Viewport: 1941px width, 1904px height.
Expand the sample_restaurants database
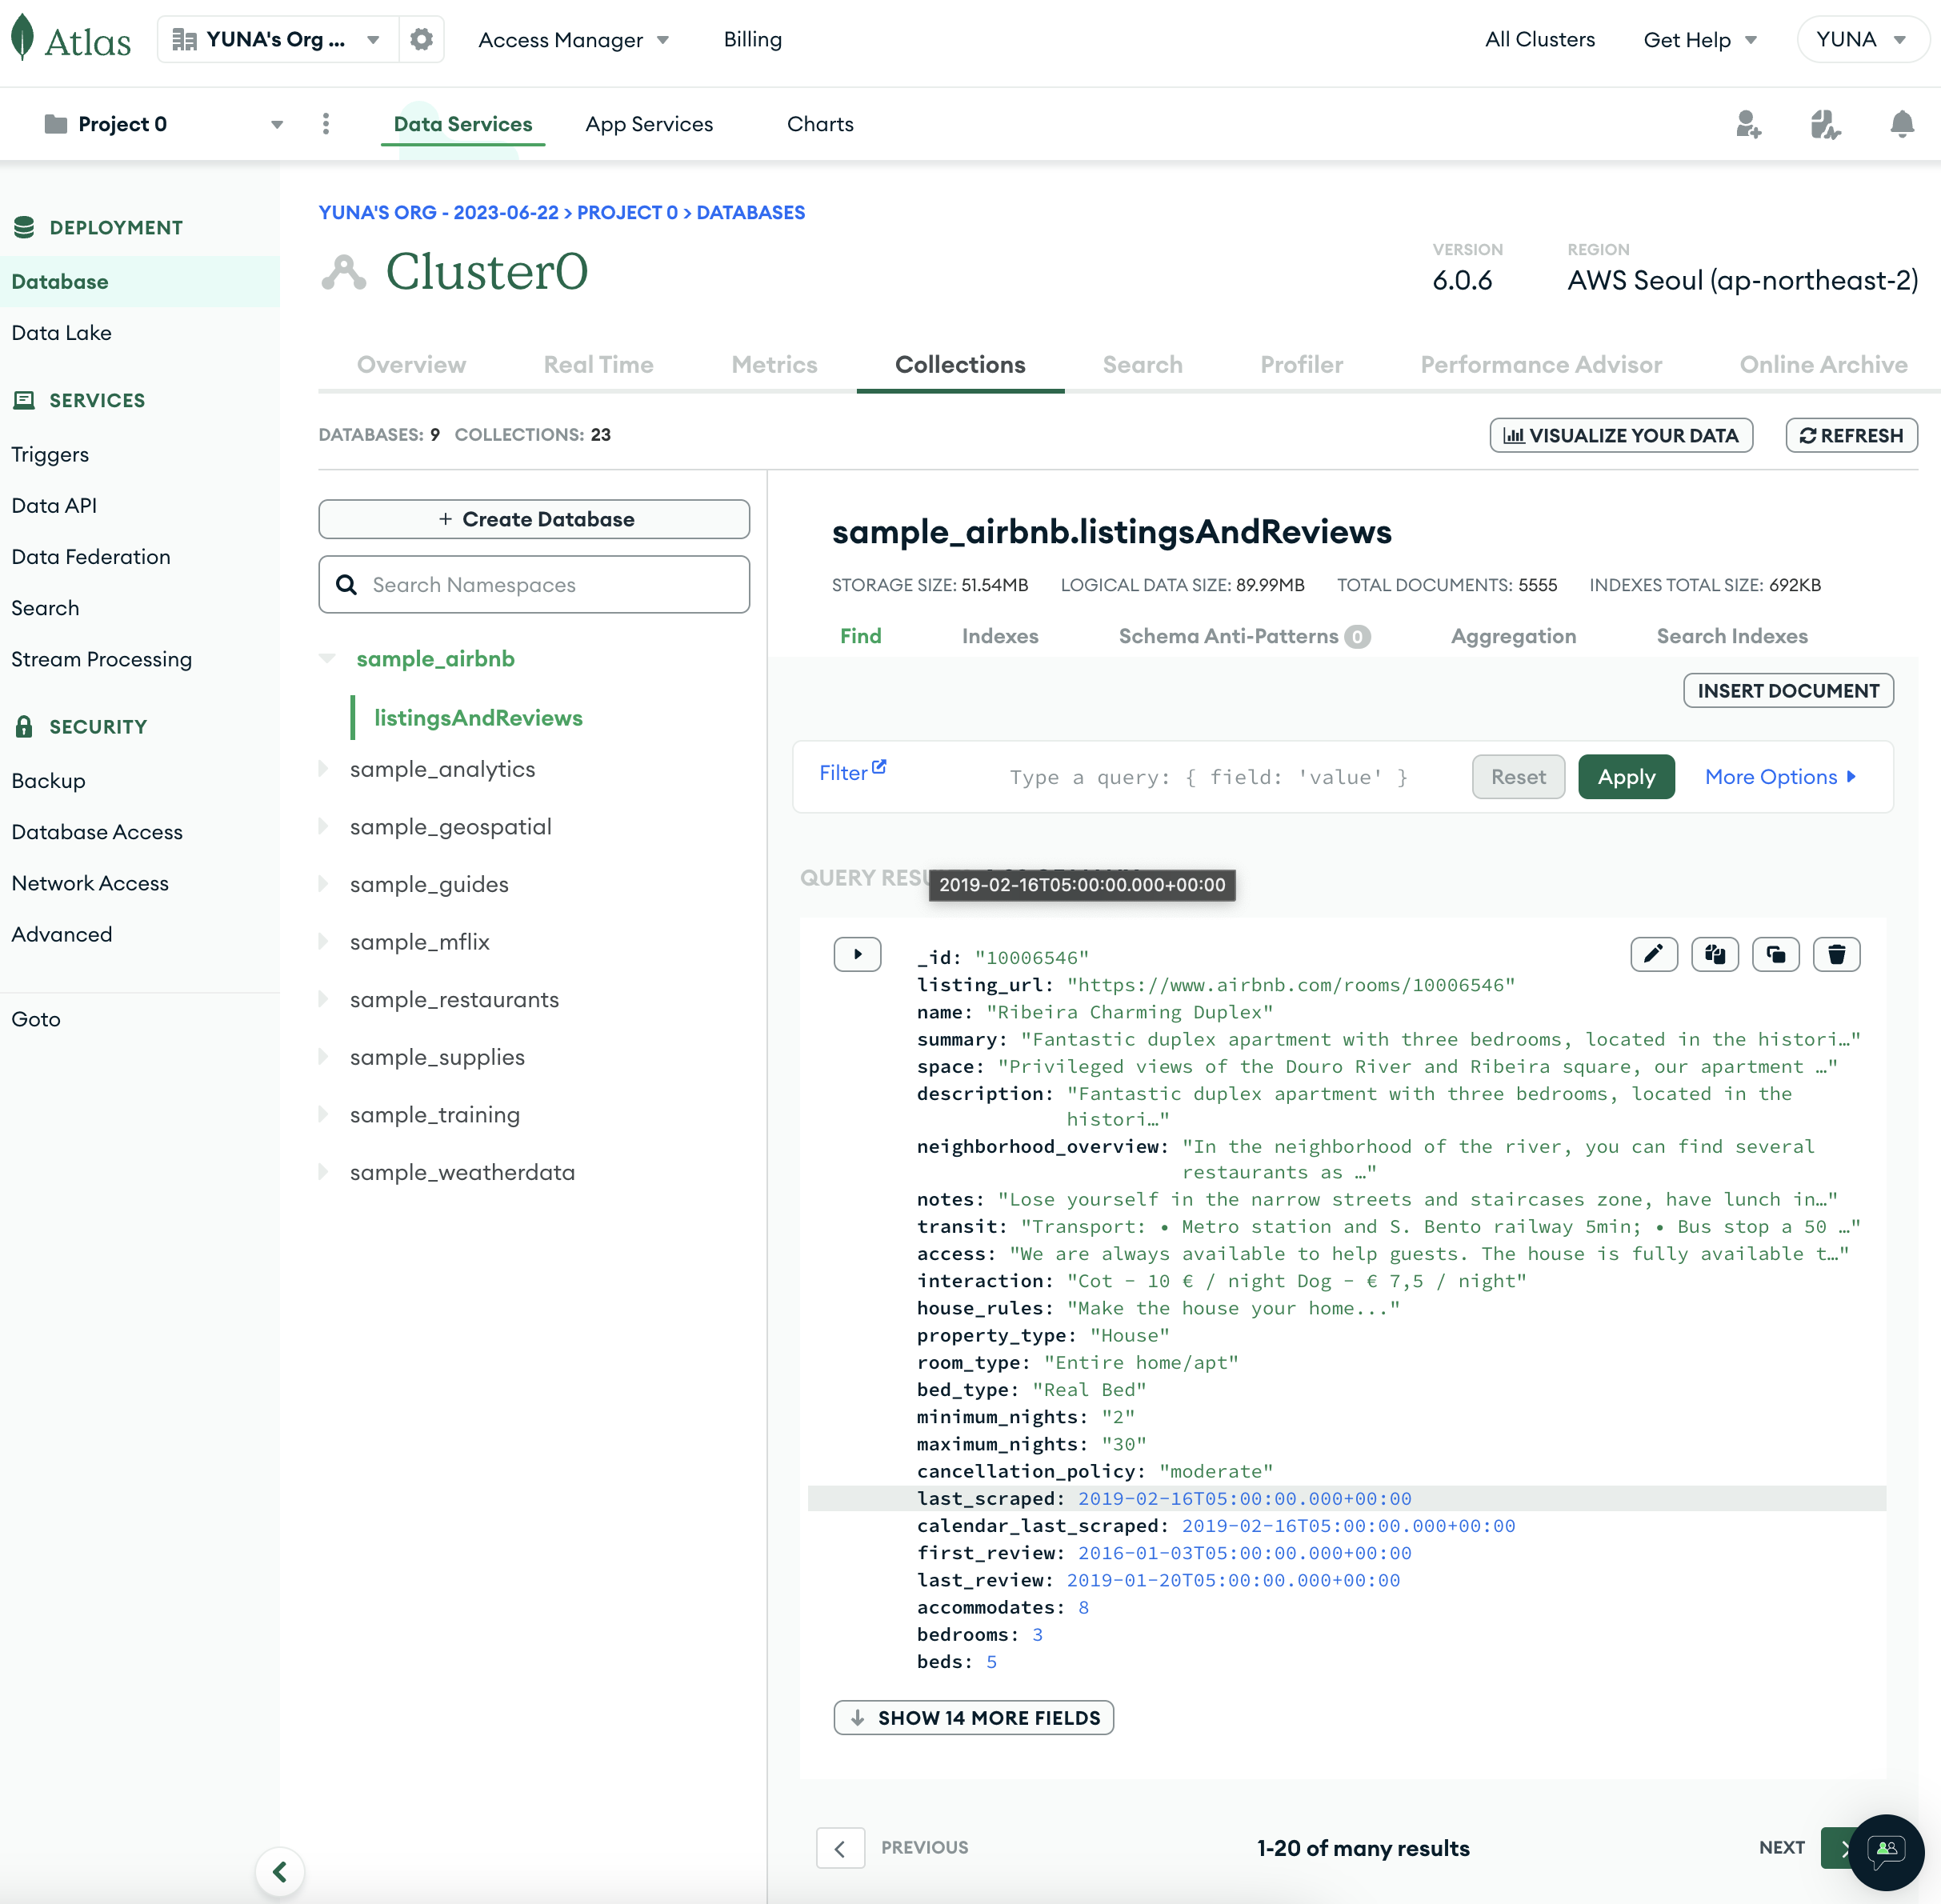pos(323,999)
